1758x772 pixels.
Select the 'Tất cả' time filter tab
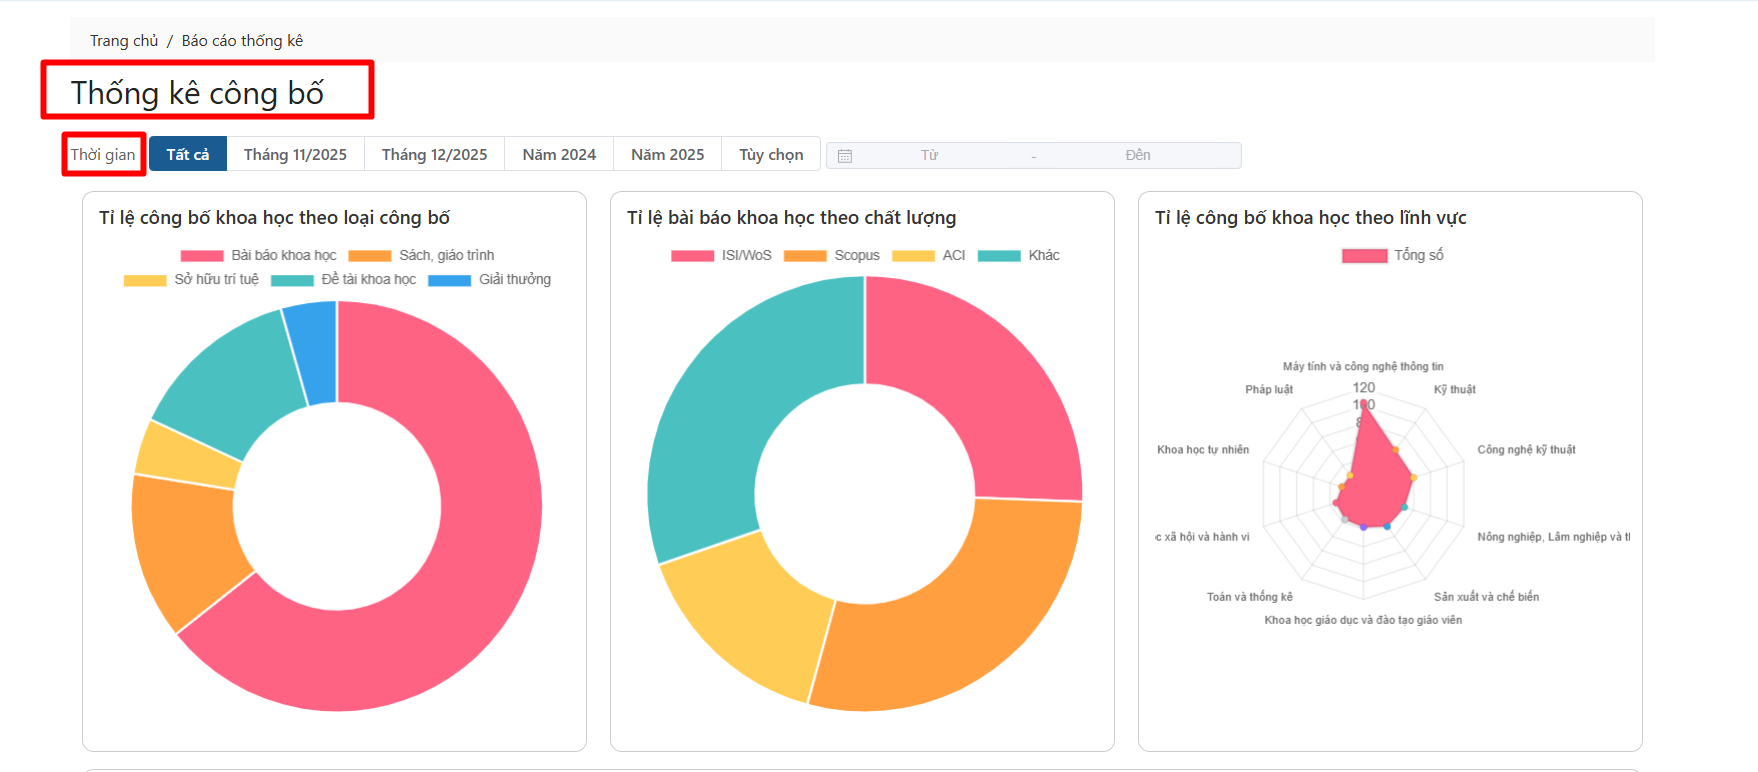point(188,155)
